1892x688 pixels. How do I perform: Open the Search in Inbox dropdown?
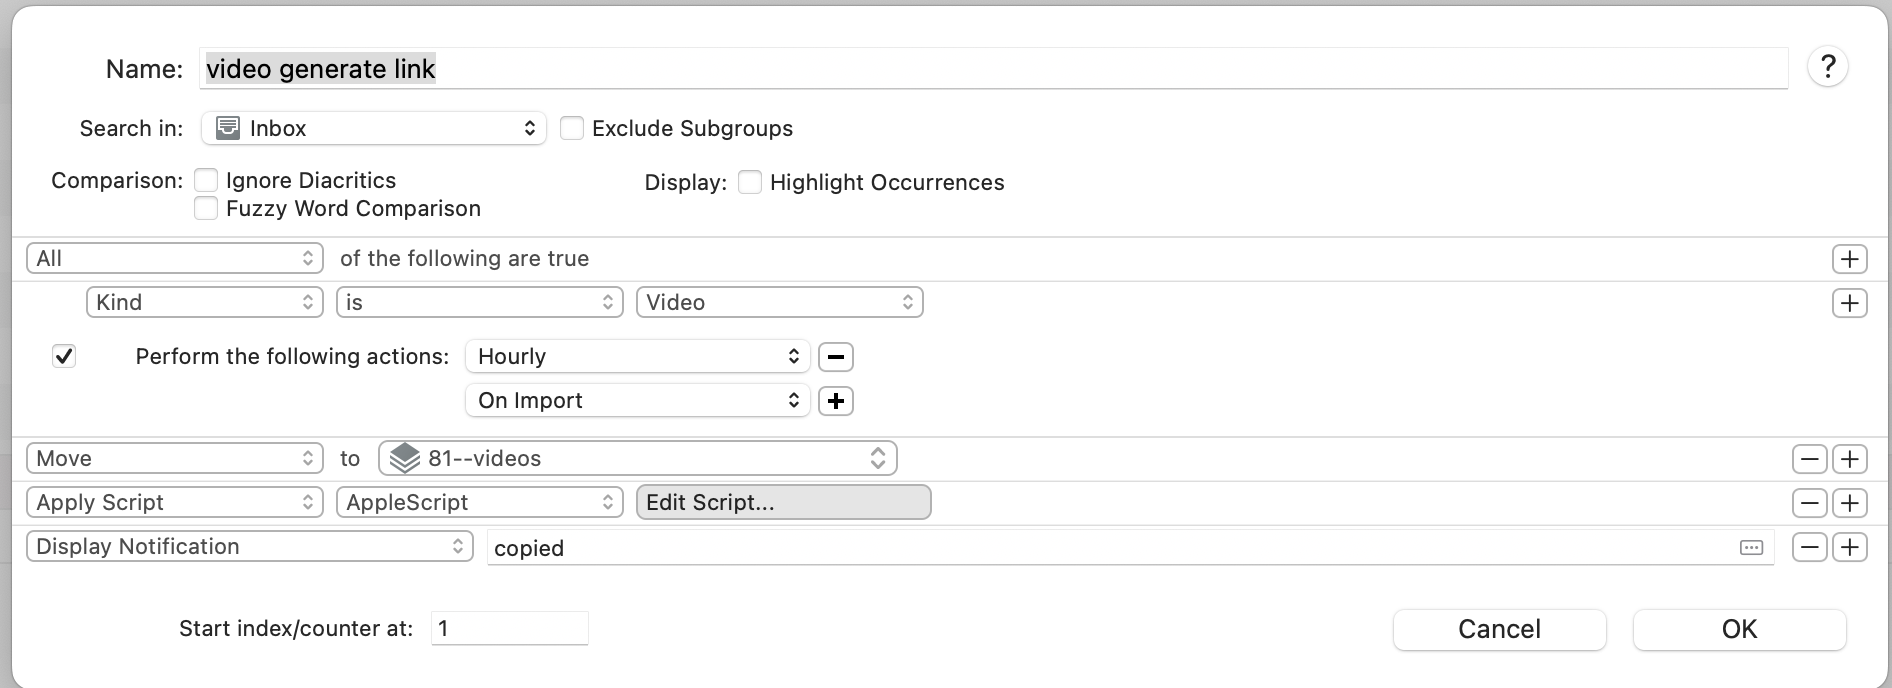(374, 128)
